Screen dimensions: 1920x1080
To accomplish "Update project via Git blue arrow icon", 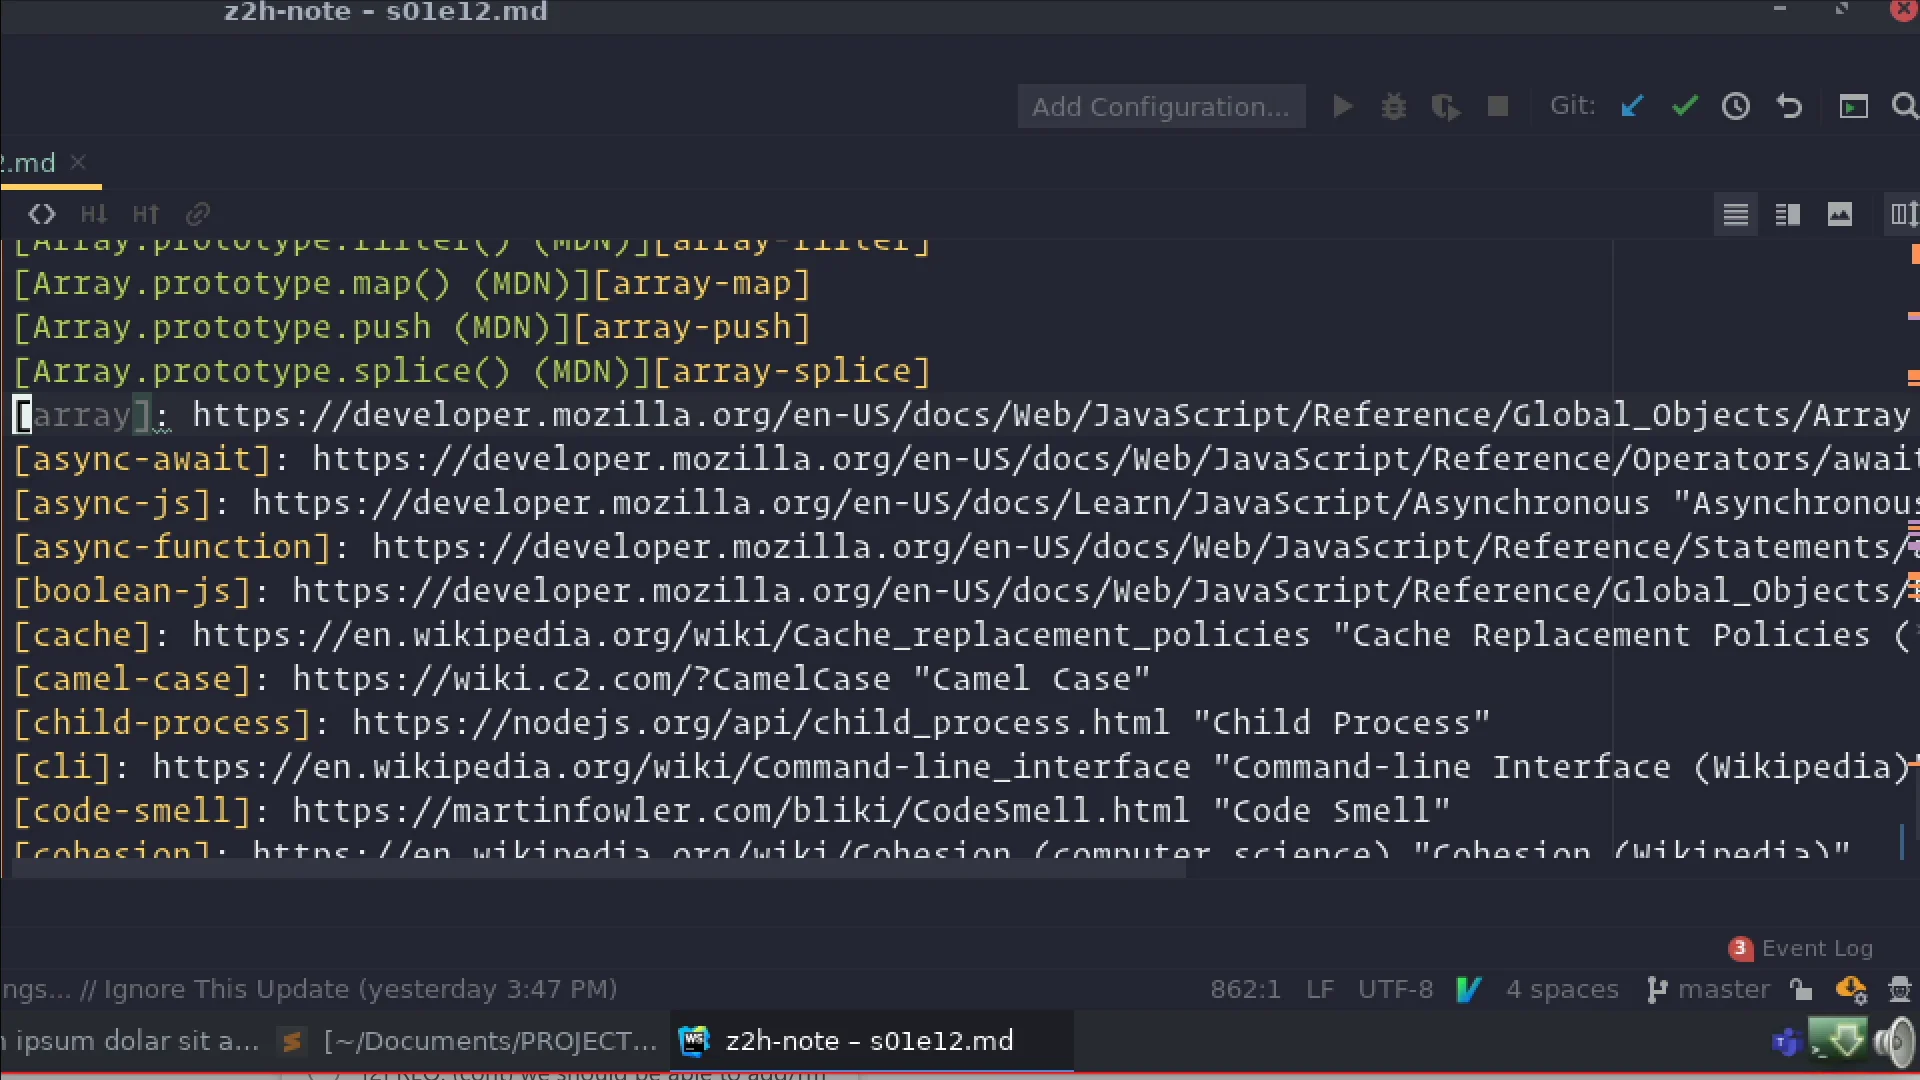I will click(x=1631, y=106).
